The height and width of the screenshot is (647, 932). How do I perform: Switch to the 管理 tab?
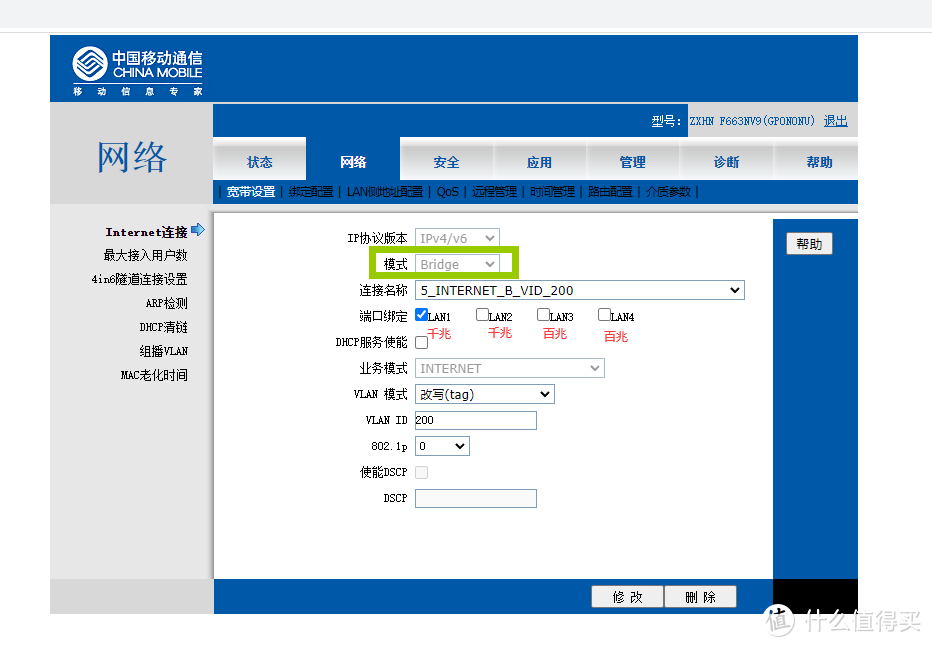coord(633,161)
